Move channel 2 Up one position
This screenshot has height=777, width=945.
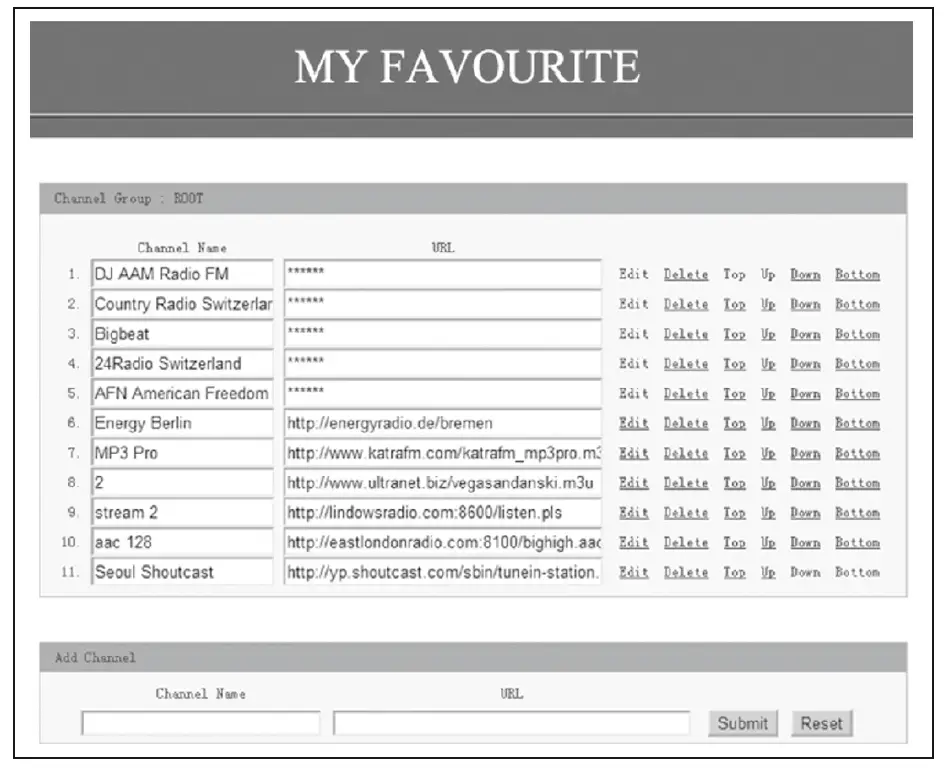(767, 483)
